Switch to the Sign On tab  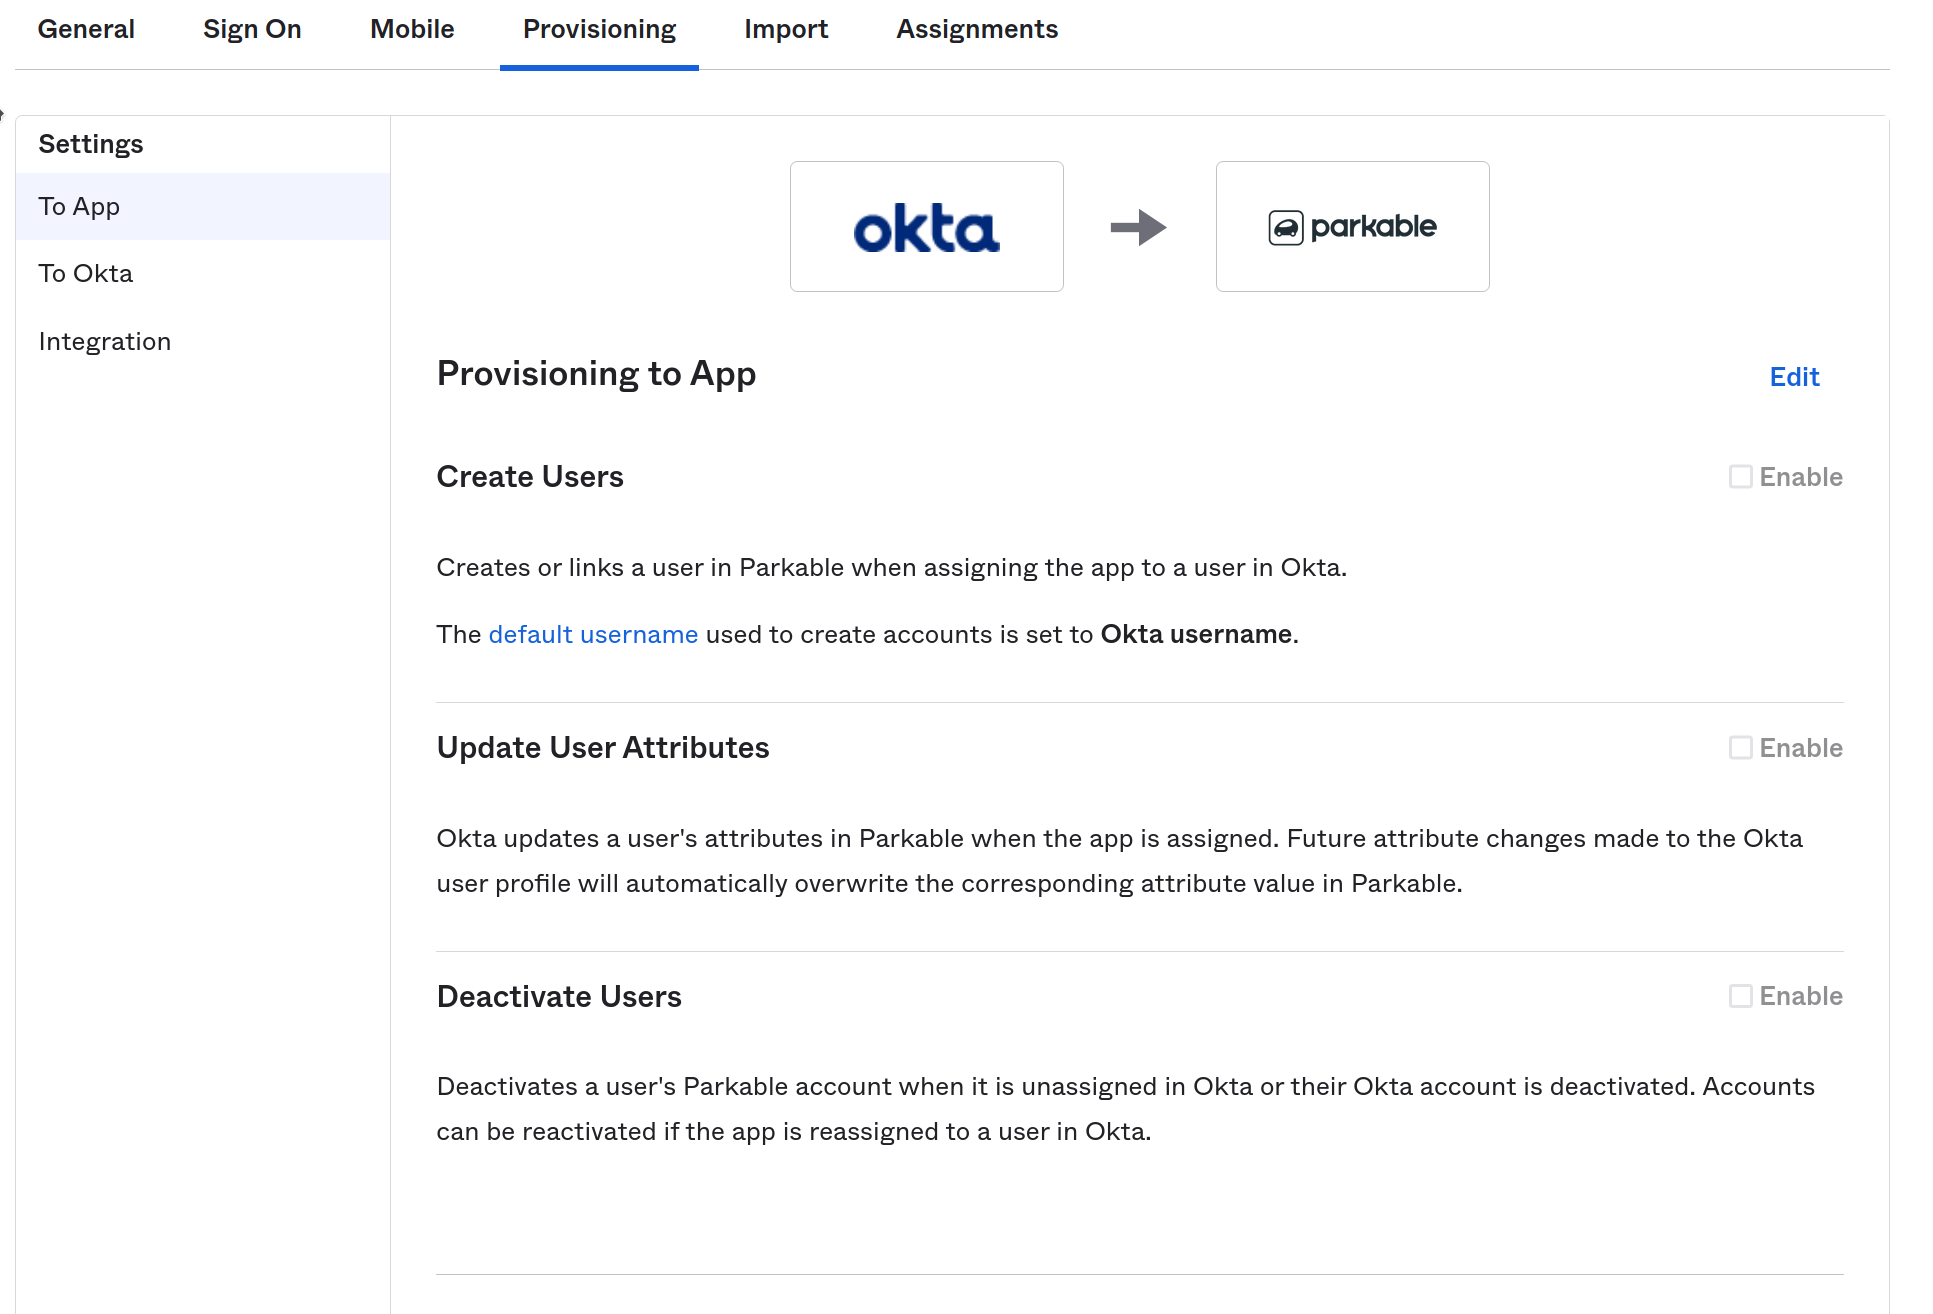point(252,29)
